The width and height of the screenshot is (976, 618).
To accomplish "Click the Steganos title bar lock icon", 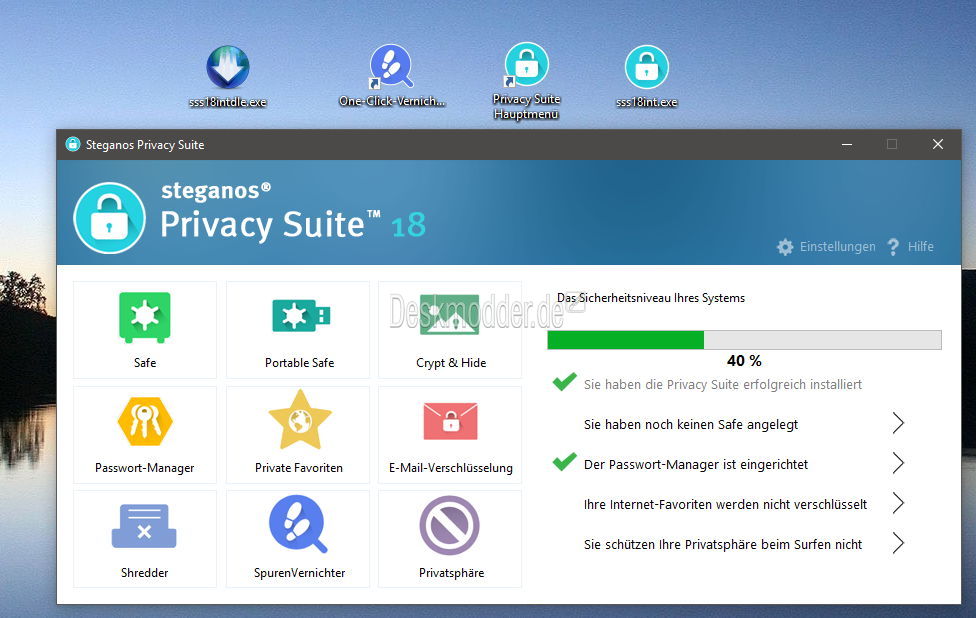I will [73, 144].
